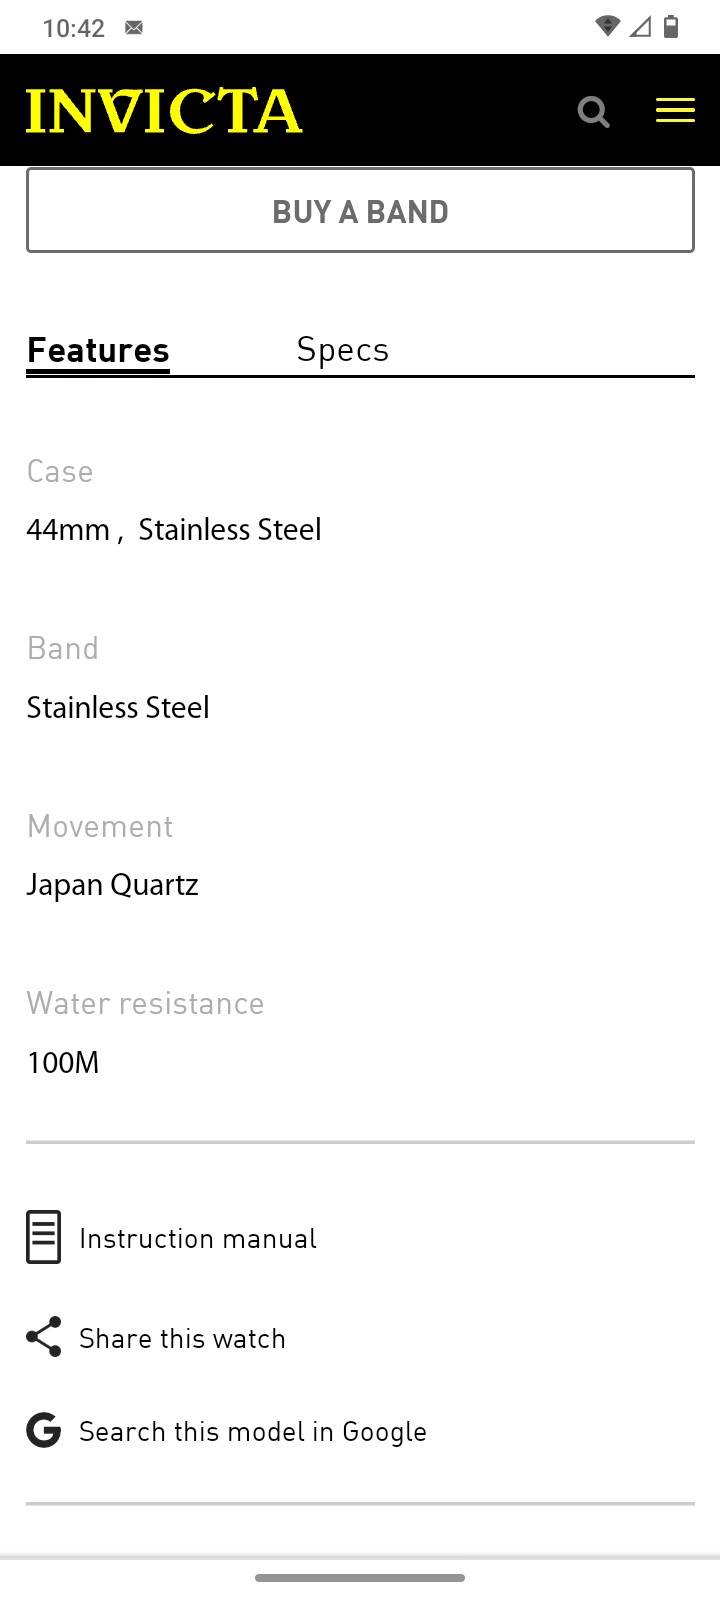Tap the 44mm Stainless Steel case value
Screen dimensions: 720x1600
(174, 530)
